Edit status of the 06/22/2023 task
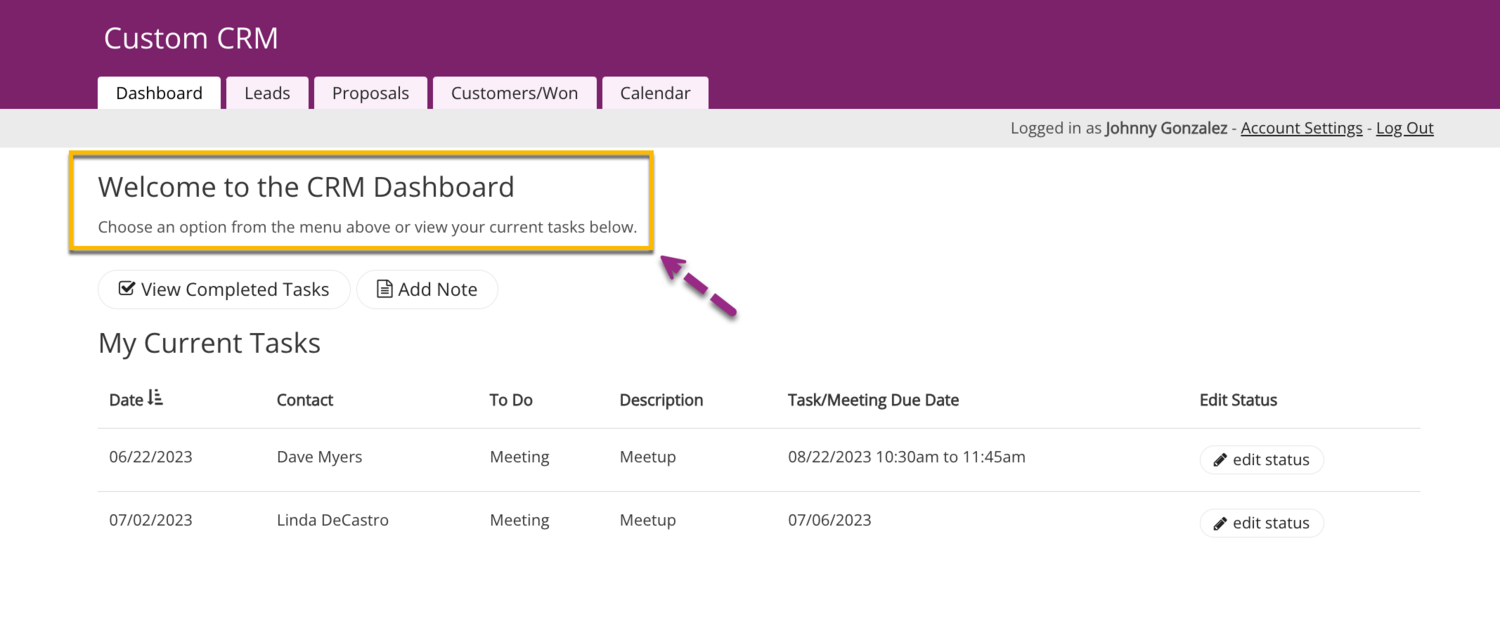Viewport: 1500px width, 631px height. pos(1262,460)
